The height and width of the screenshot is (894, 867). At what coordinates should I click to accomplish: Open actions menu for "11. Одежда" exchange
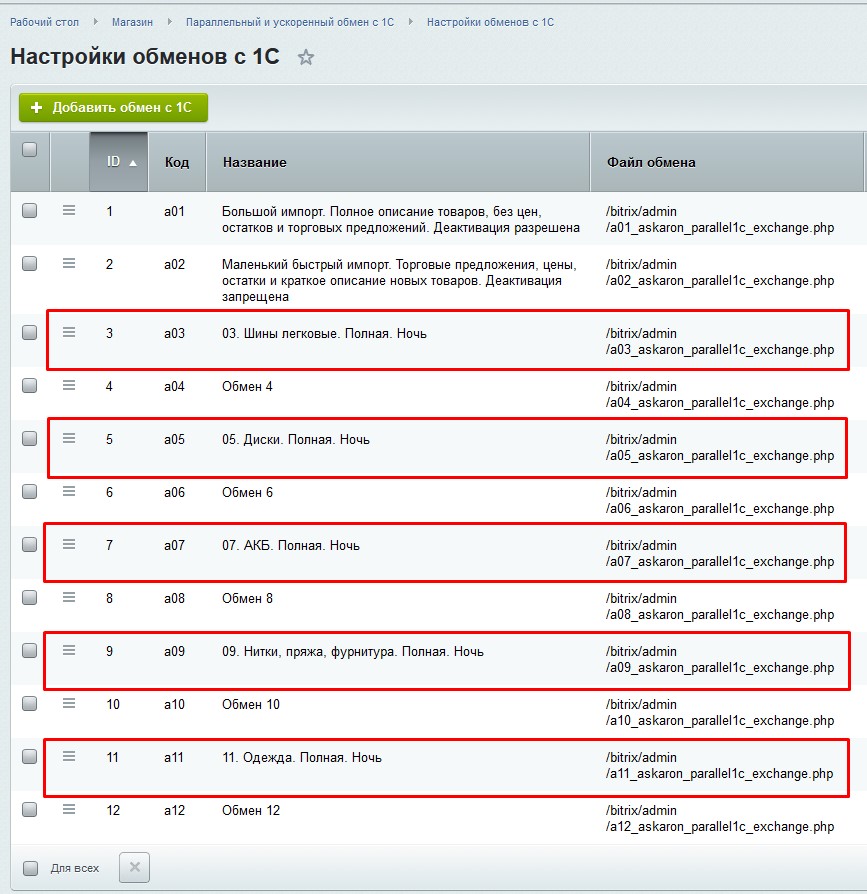68,757
